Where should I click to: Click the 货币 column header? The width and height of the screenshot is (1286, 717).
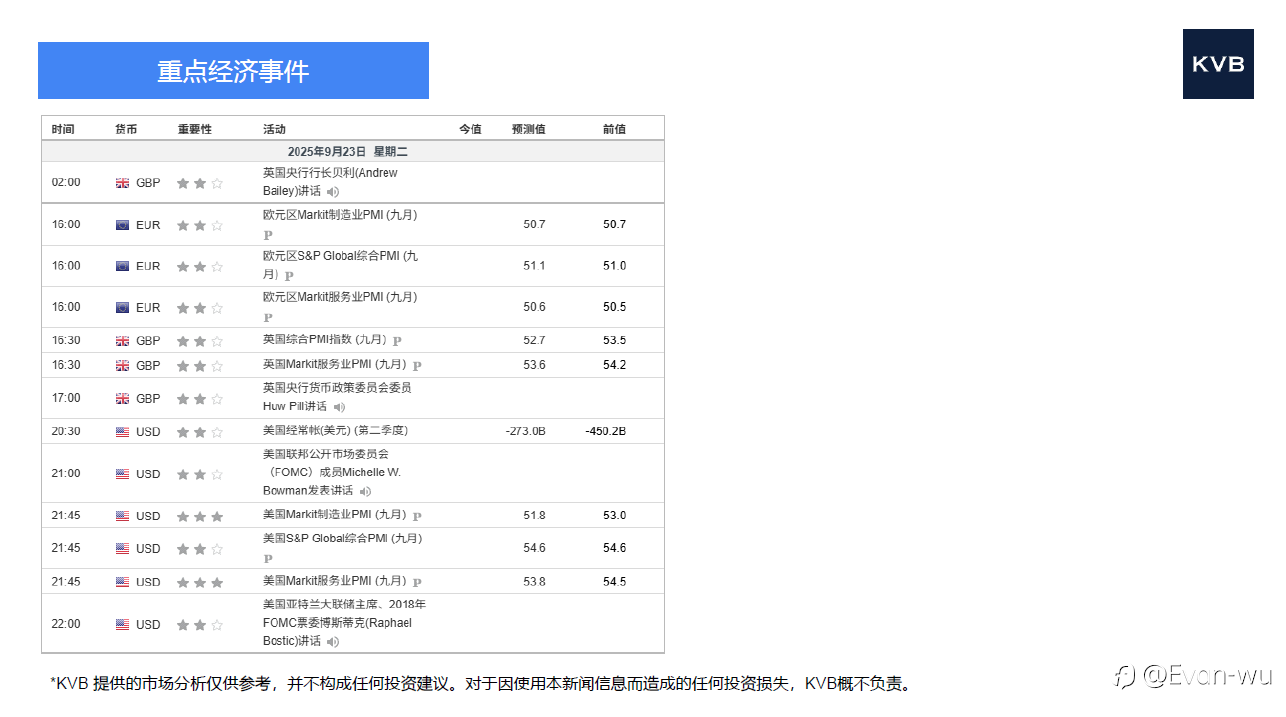pos(126,129)
